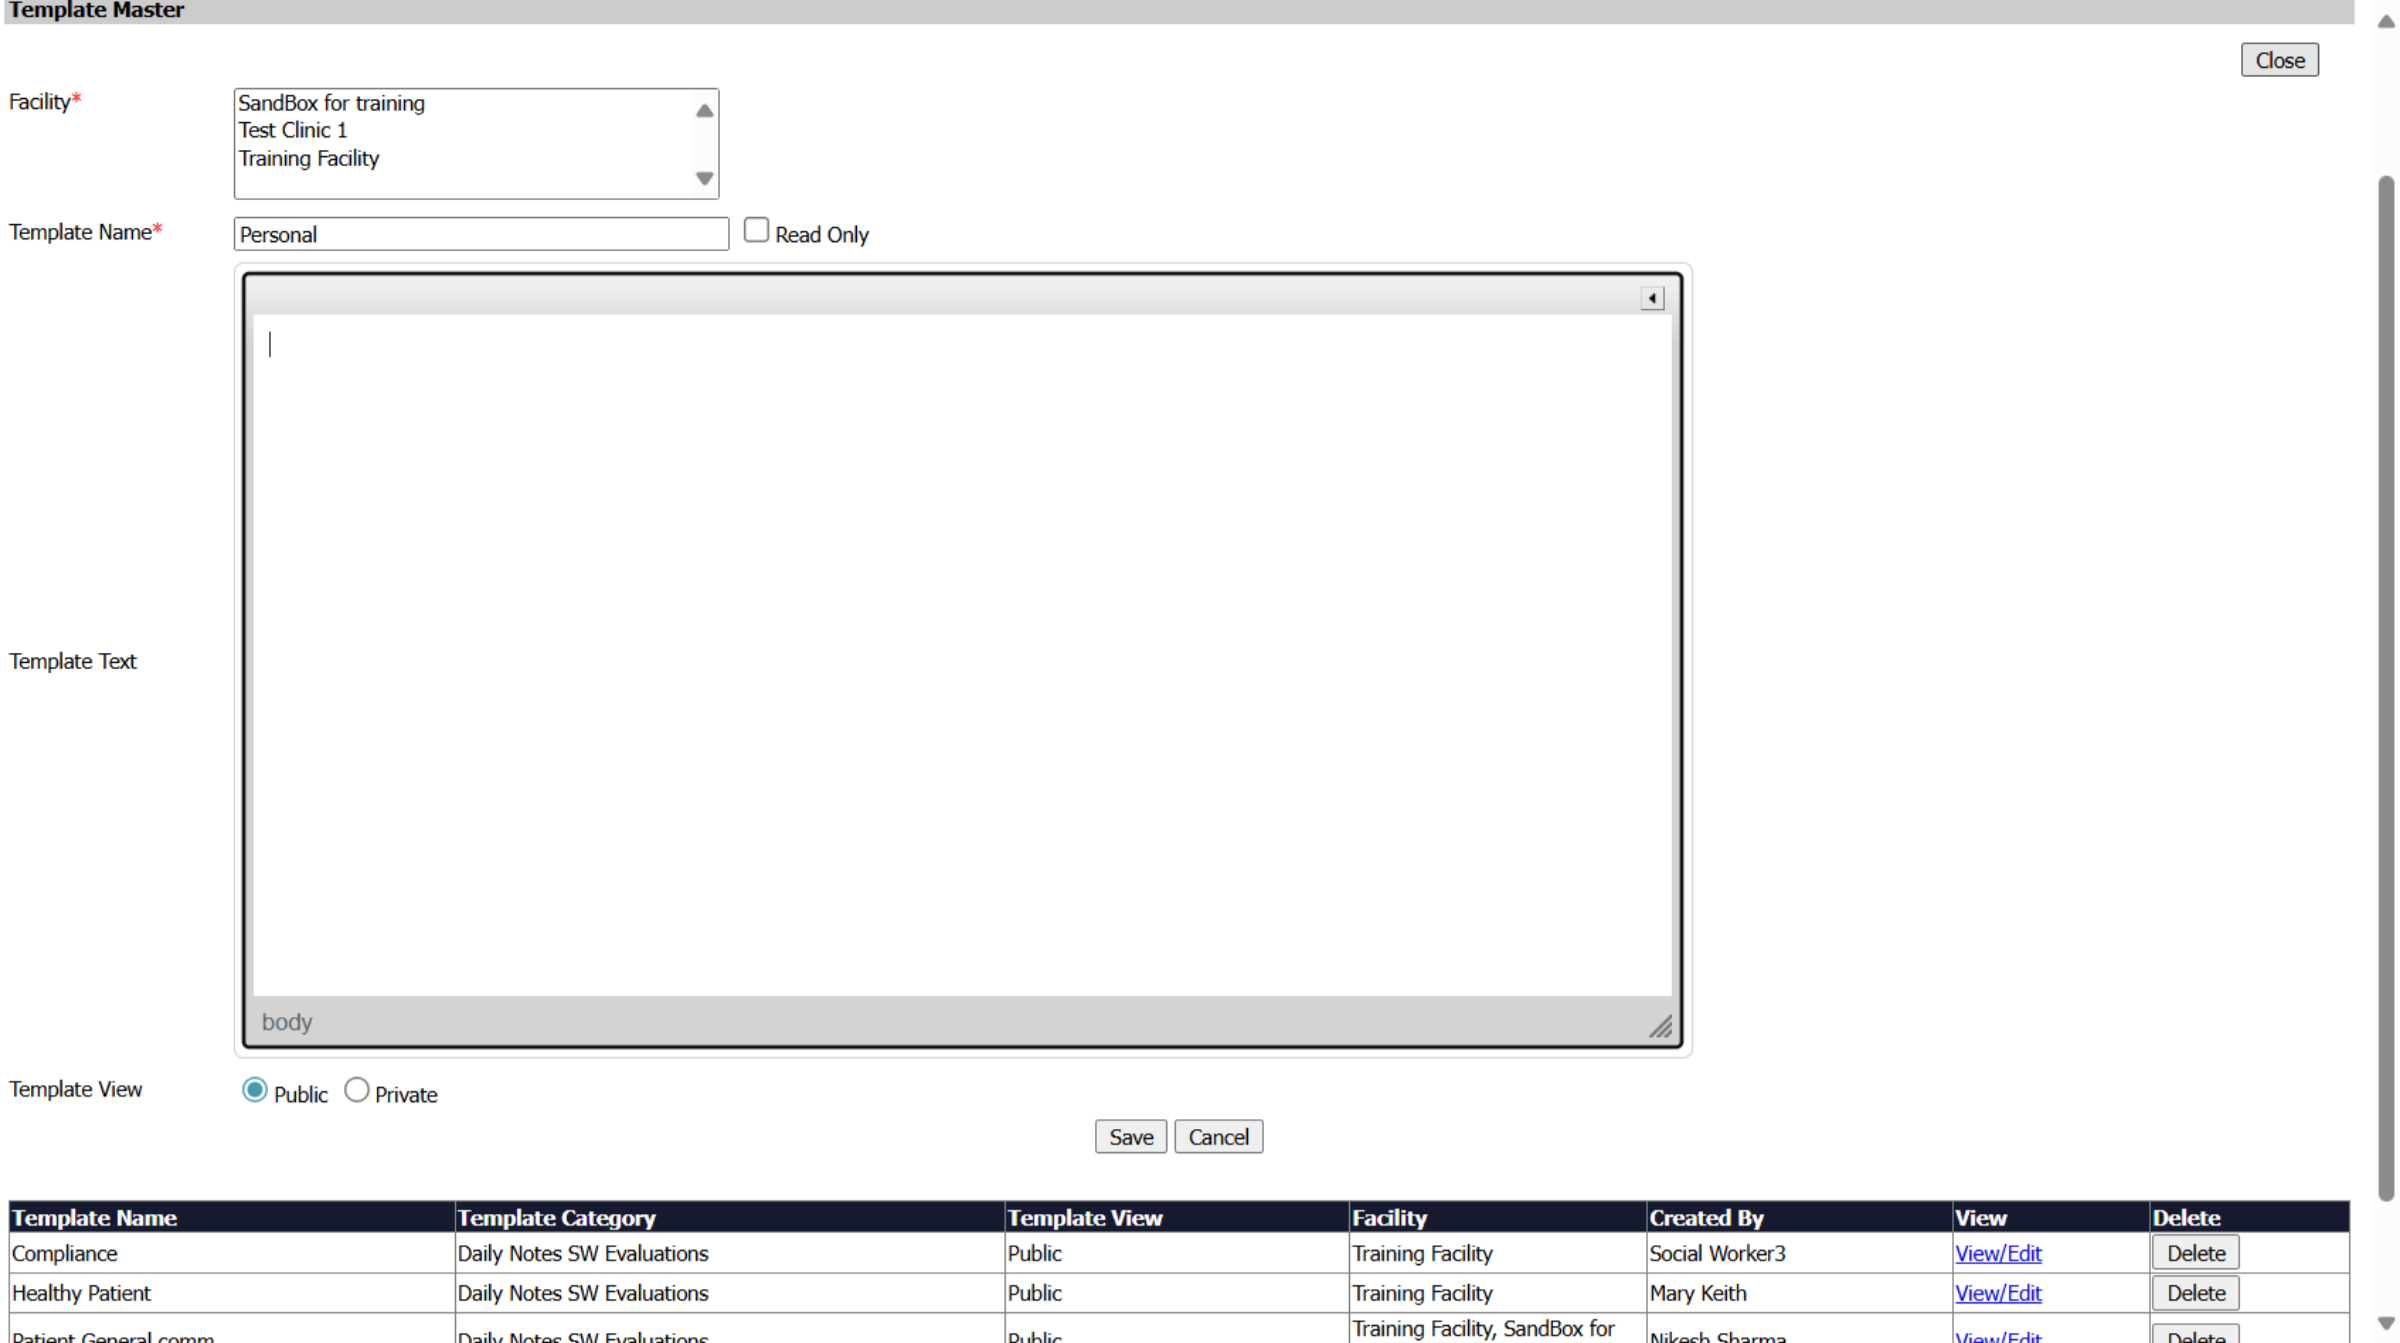Delete the Compliance template
Screen dimensions: 2400x1343
pyautogui.click(x=2196, y=1253)
